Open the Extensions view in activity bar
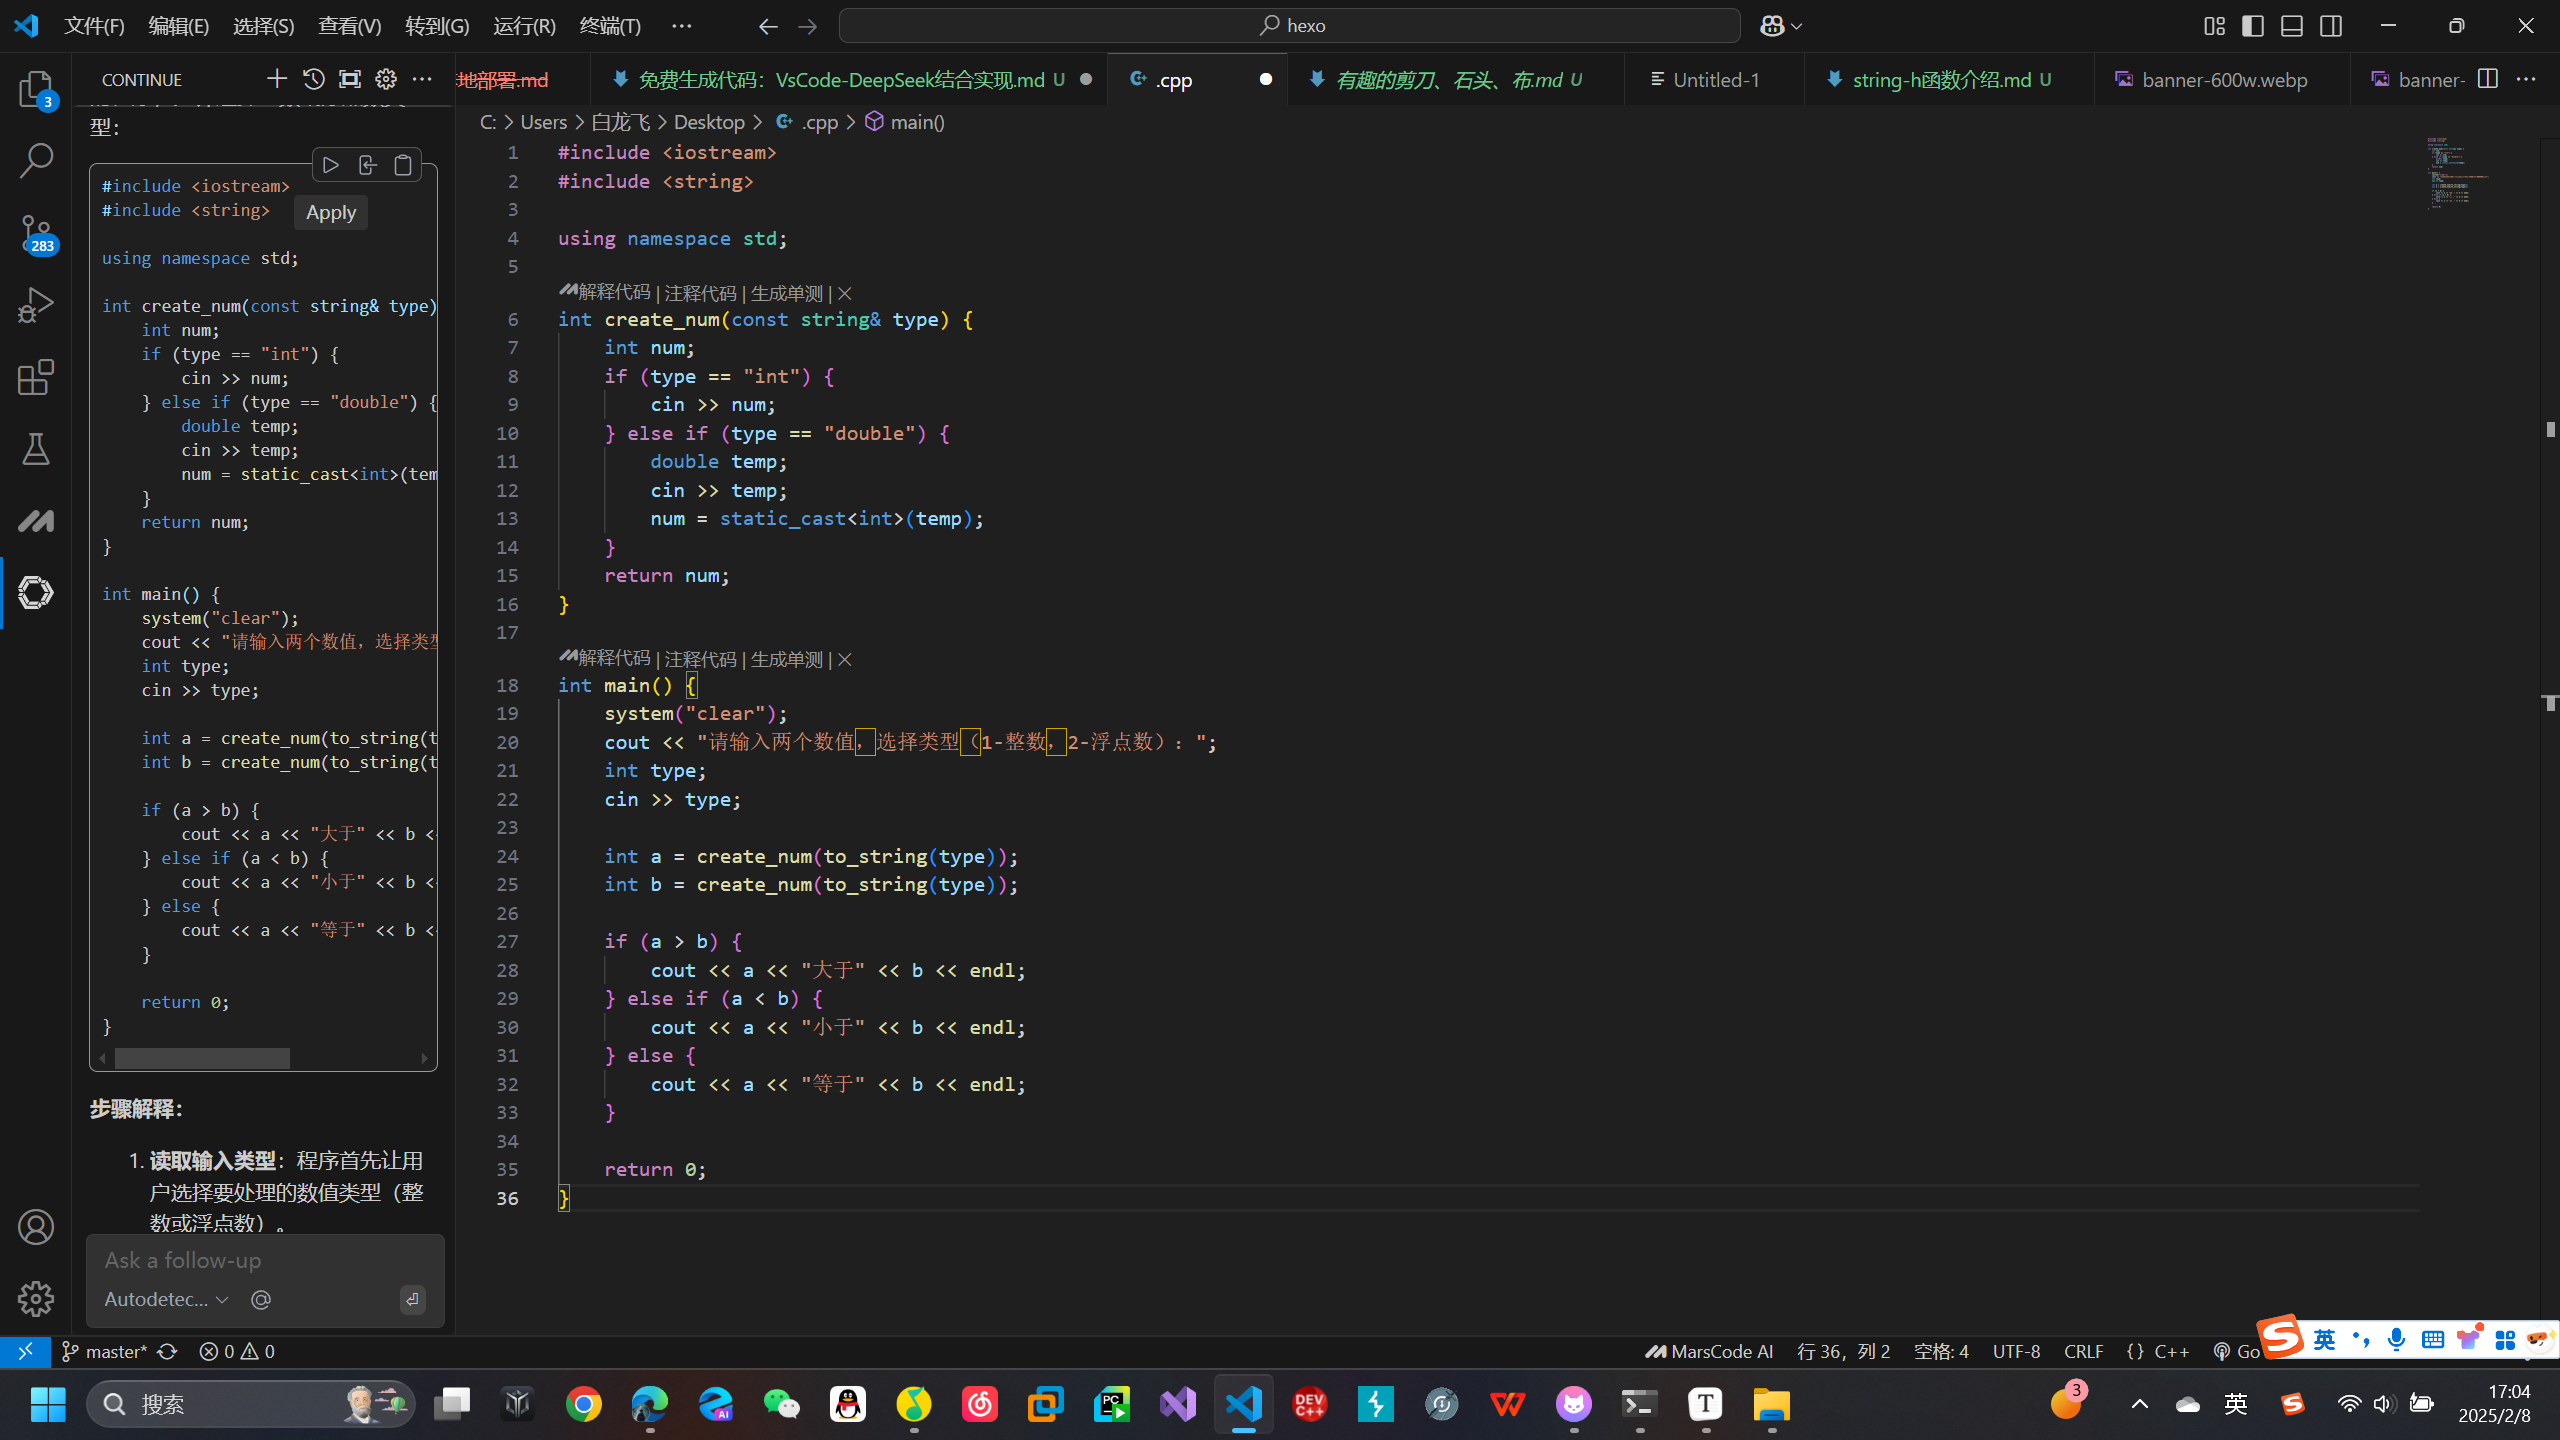 coord(36,377)
